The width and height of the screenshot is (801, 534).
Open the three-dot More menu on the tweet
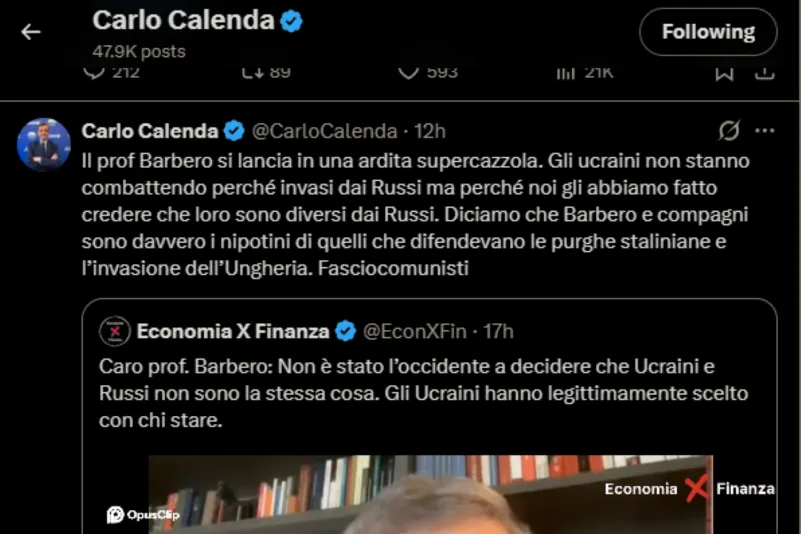pos(765,131)
